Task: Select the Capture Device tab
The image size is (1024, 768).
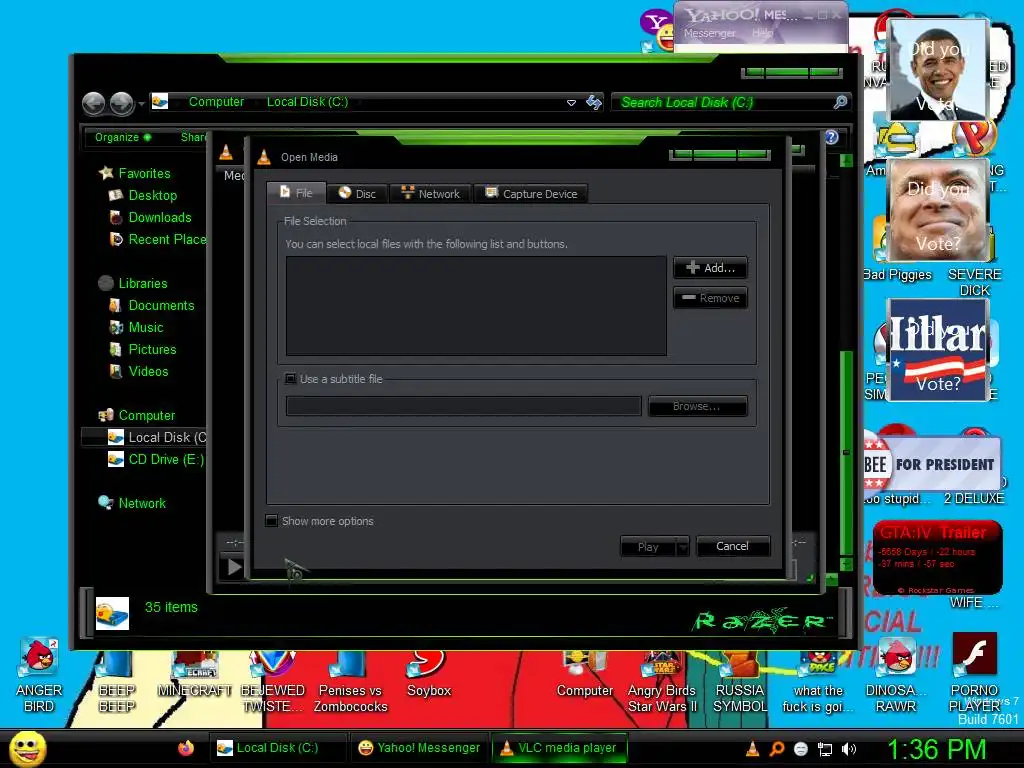Action: [x=531, y=193]
